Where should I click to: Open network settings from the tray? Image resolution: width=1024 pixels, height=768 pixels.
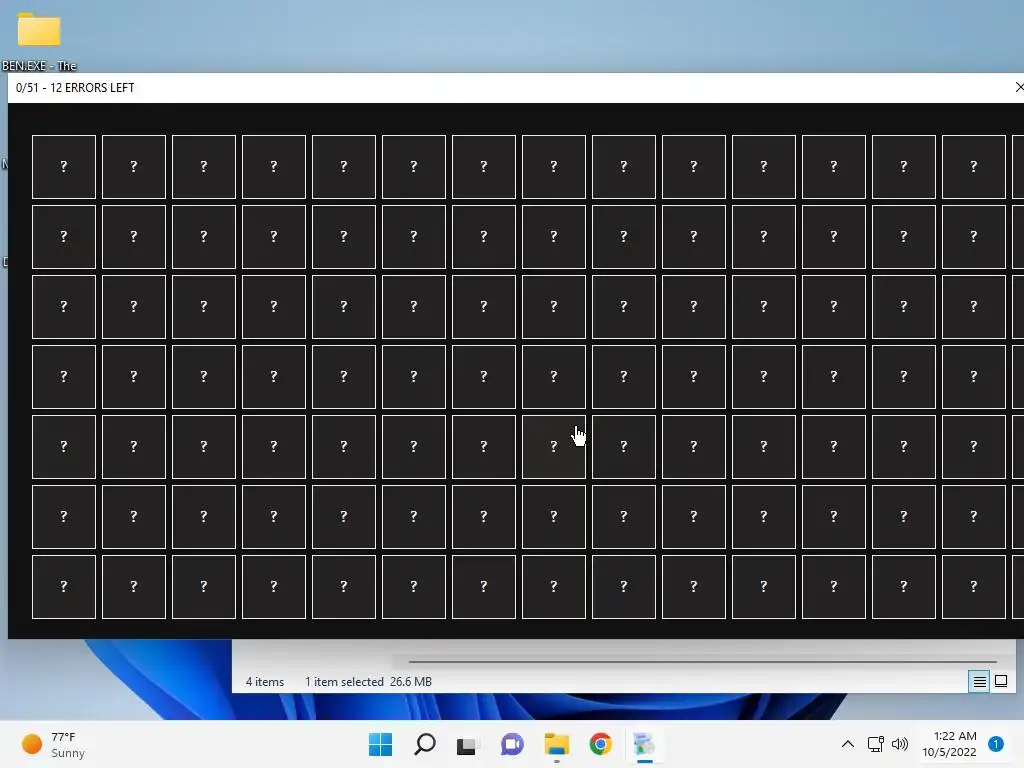876,744
